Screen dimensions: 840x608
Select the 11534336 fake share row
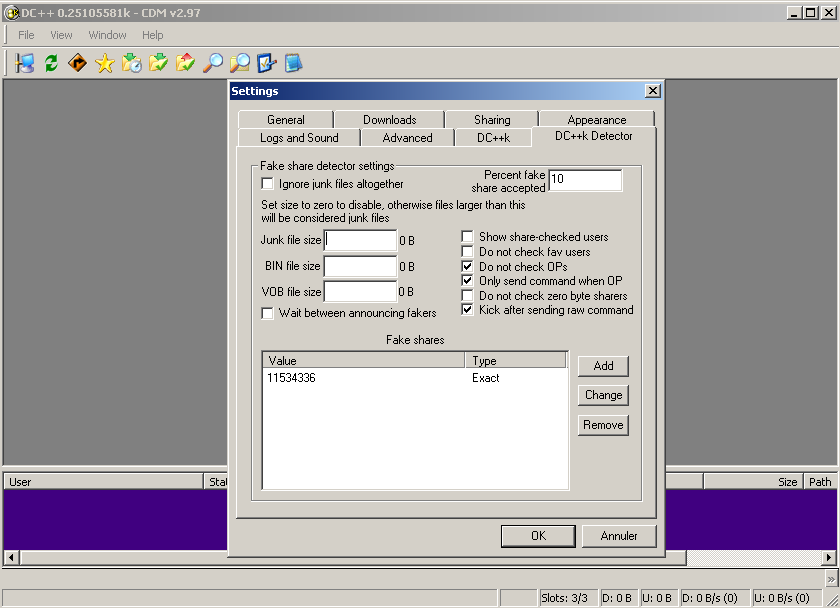pos(415,378)
